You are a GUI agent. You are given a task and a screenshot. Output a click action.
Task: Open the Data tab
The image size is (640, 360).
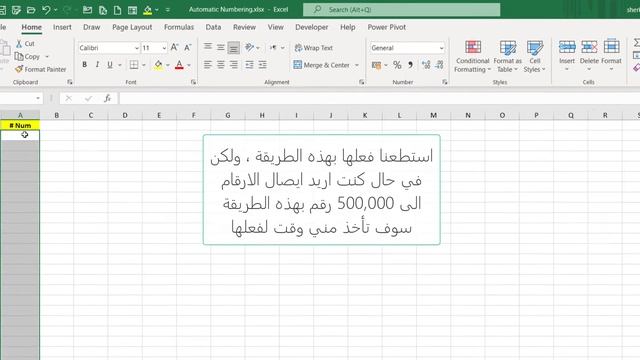pos(213,27)
